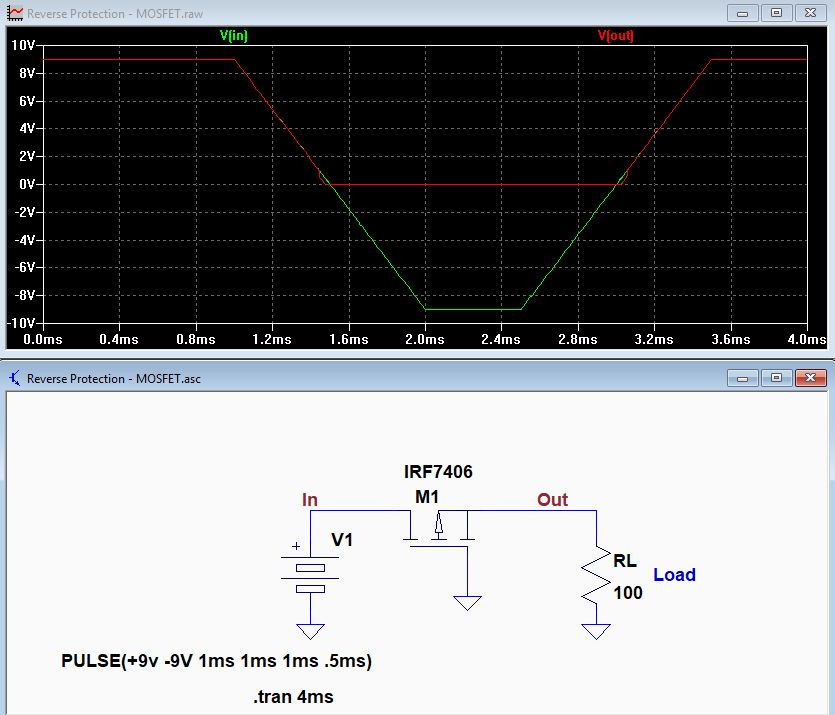Click the ground symbol under resistor RL

tap(596, 631)
